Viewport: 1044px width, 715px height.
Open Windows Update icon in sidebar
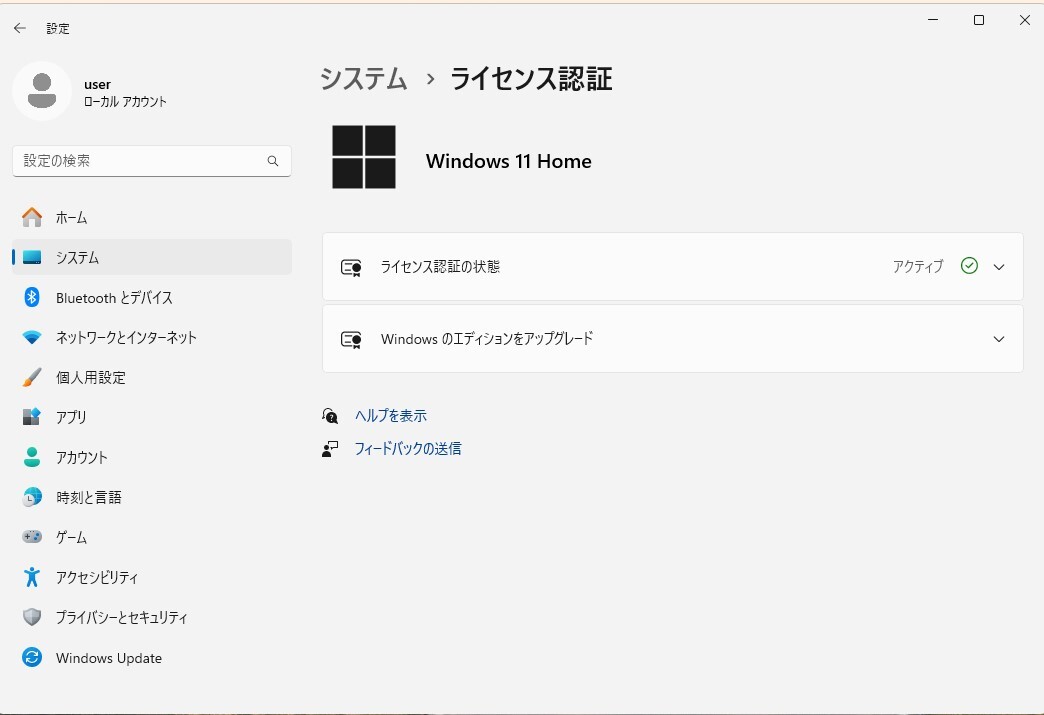(31, 657)
